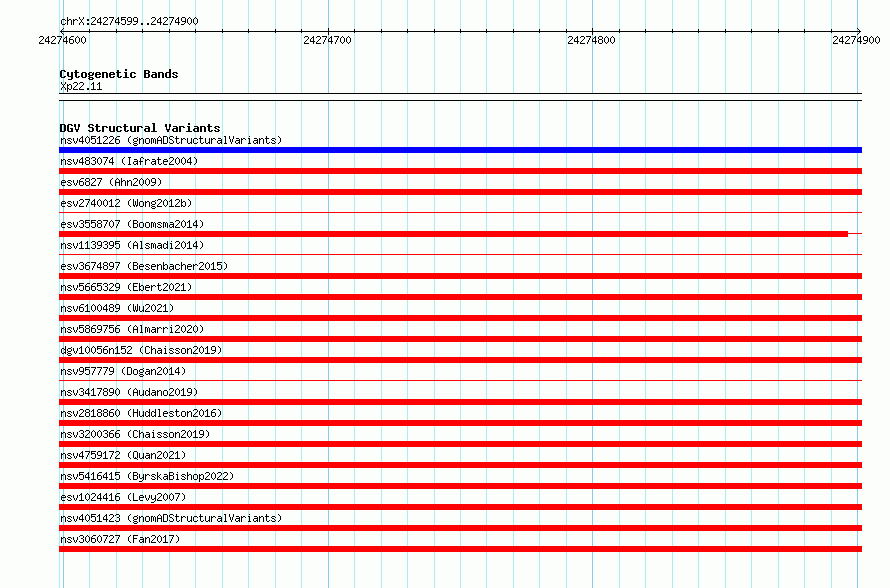Open variant nsv4051226 (gnomADStructuralVariants)
This screenshot has height=588, width=890.
point(171,140)
